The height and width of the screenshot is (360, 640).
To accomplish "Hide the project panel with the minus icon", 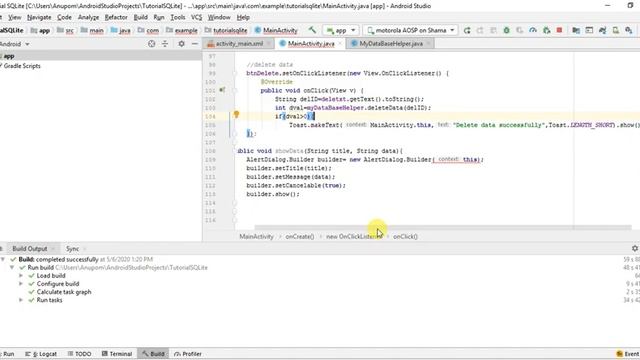I will [x=195, y=44].
